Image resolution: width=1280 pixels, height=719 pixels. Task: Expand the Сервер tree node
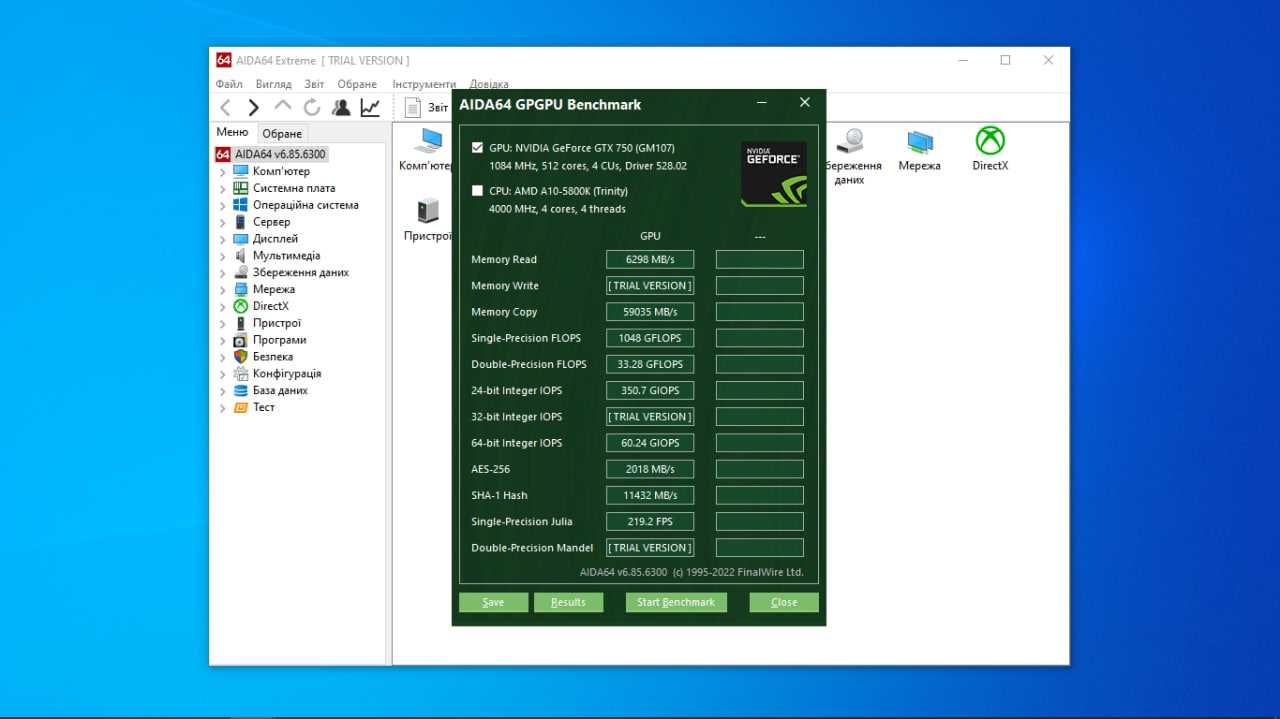(223, 223)
